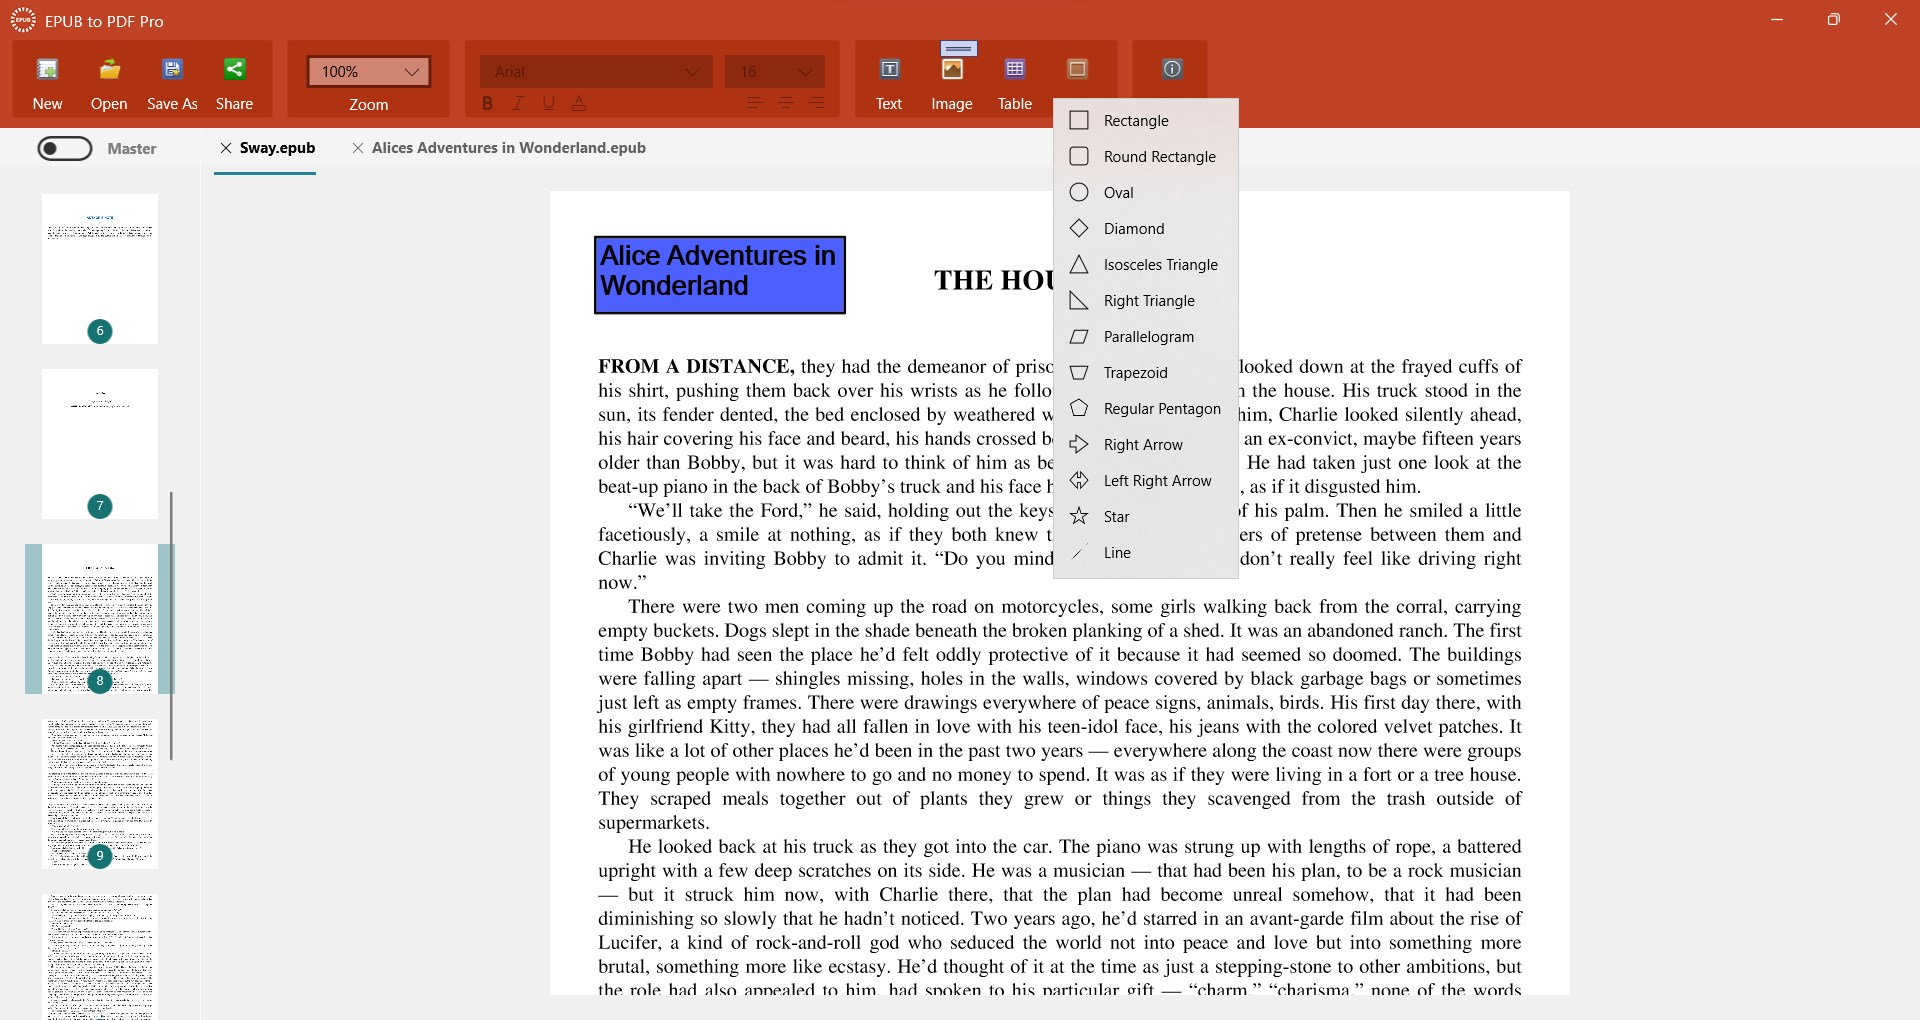Close the Sway.epub tab
This screenshot has height=1020, width=1920.
[x=226, y=148]
